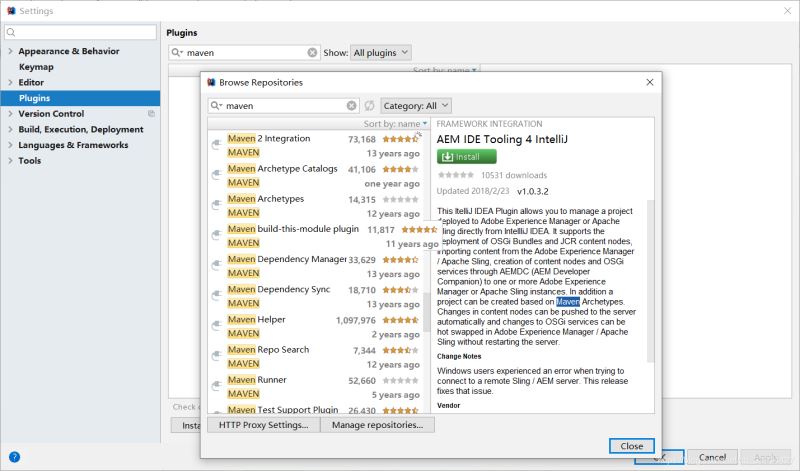Open Languages & Frameworks settings page
The height and width of the screenshot is (471, 800).
(73, 145)
